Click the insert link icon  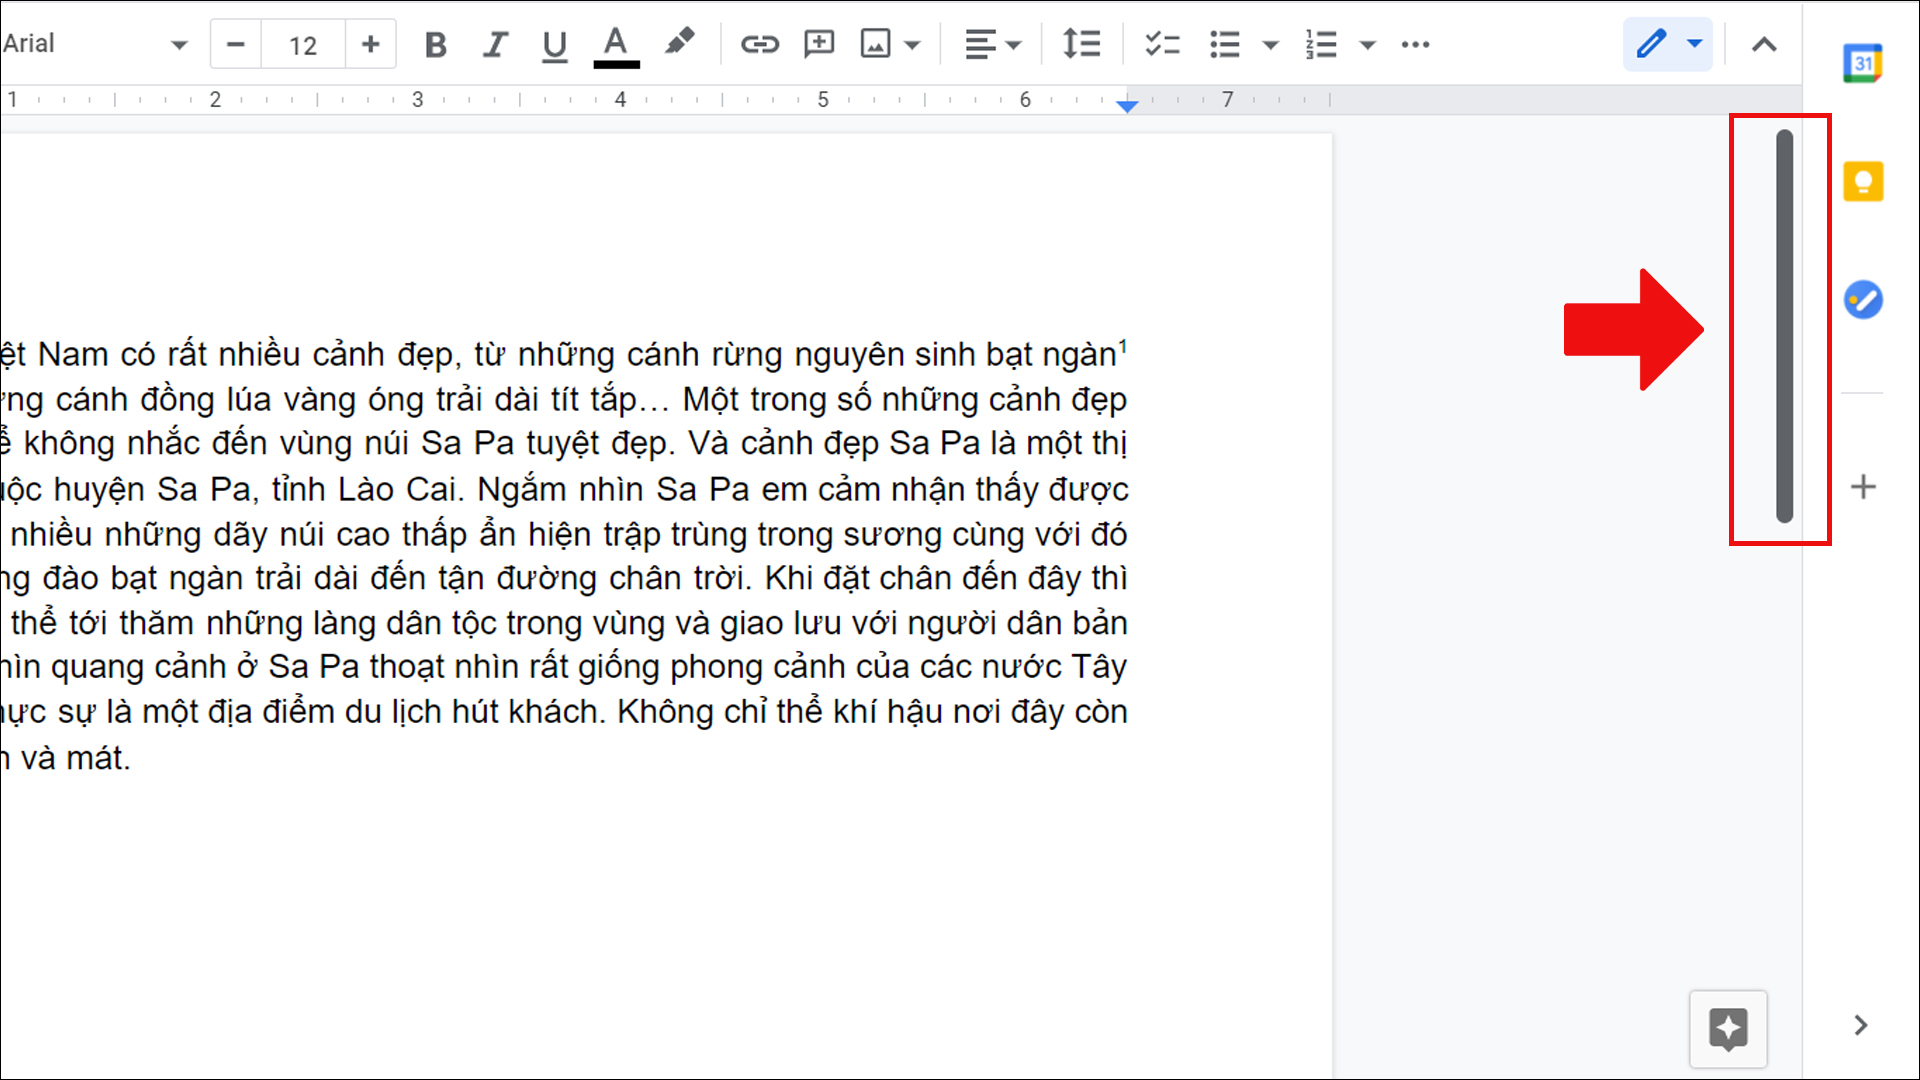(x=759, y=45)
